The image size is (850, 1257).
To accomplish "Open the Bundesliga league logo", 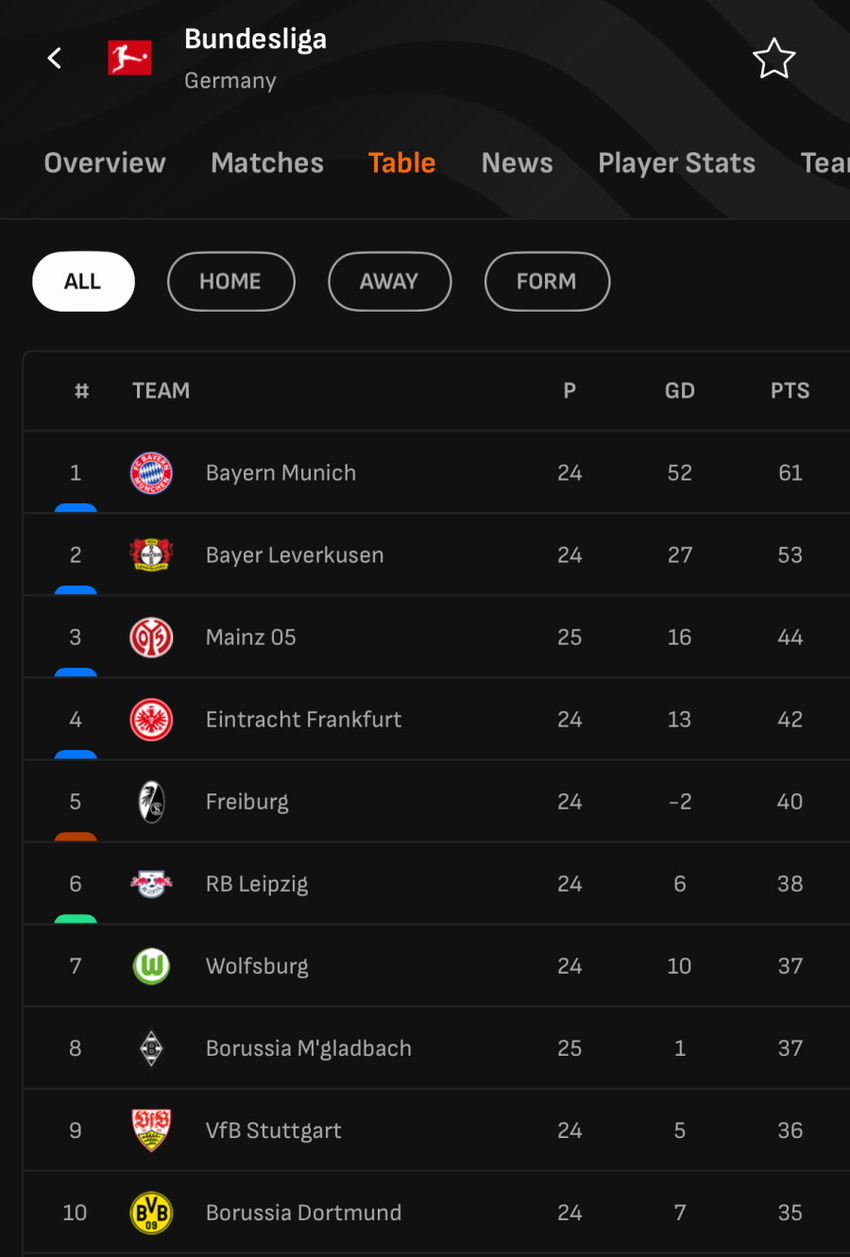I will [130, 58].
